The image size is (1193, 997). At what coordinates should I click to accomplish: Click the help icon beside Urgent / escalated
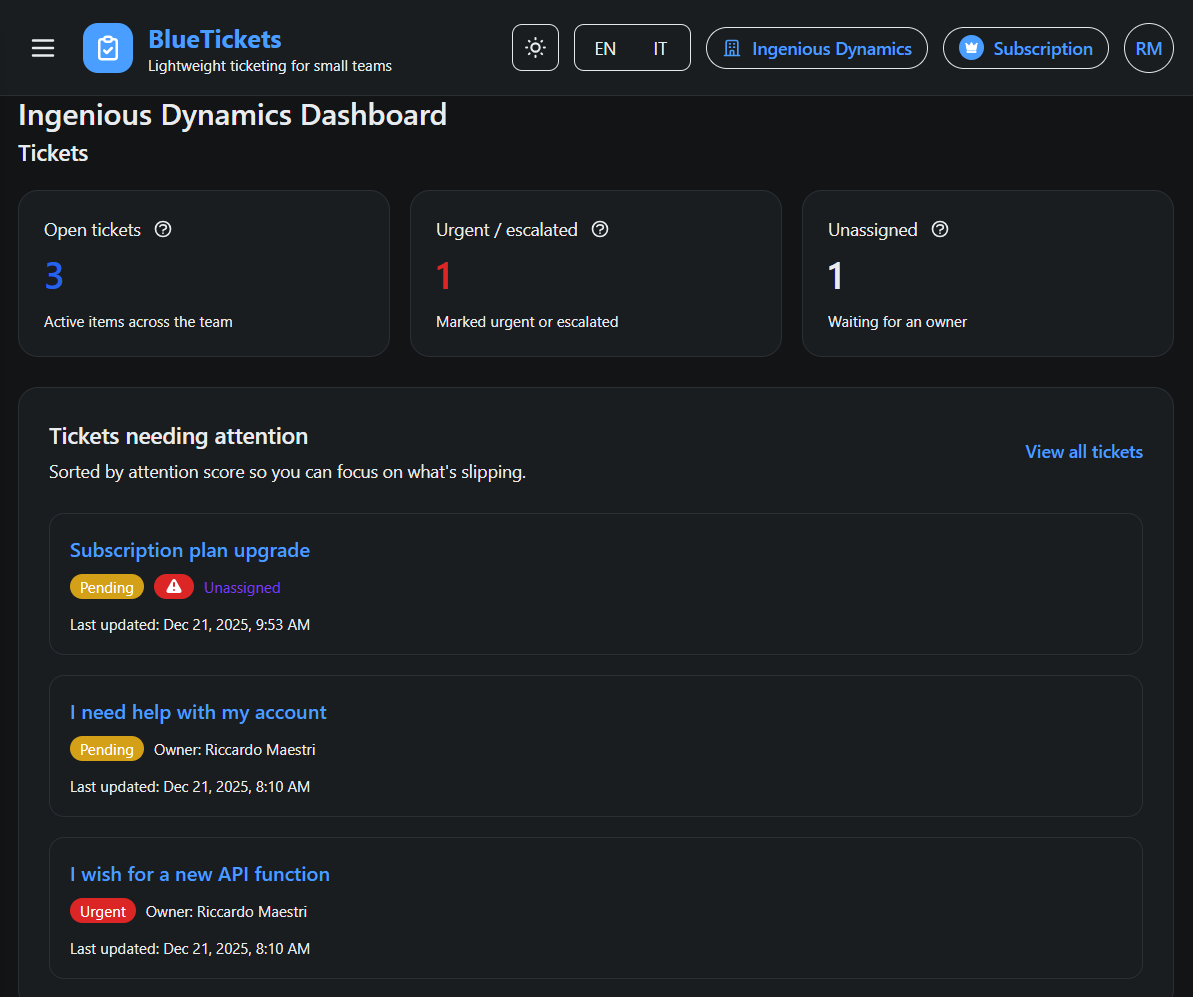tap(599, 229)
